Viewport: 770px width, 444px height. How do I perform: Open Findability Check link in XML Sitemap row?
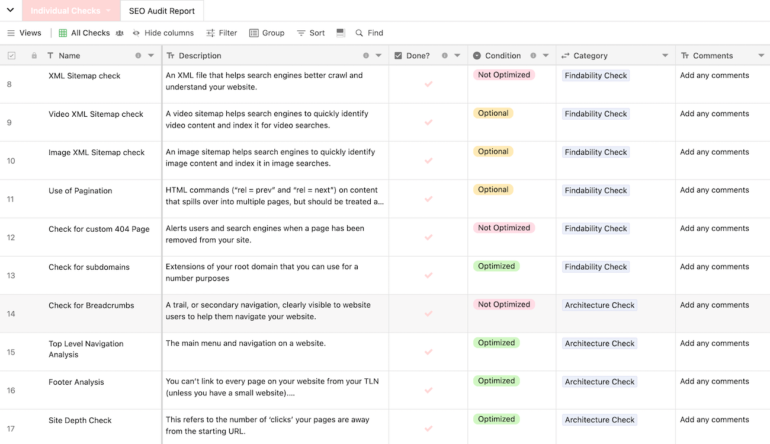[x=596, y=76]
